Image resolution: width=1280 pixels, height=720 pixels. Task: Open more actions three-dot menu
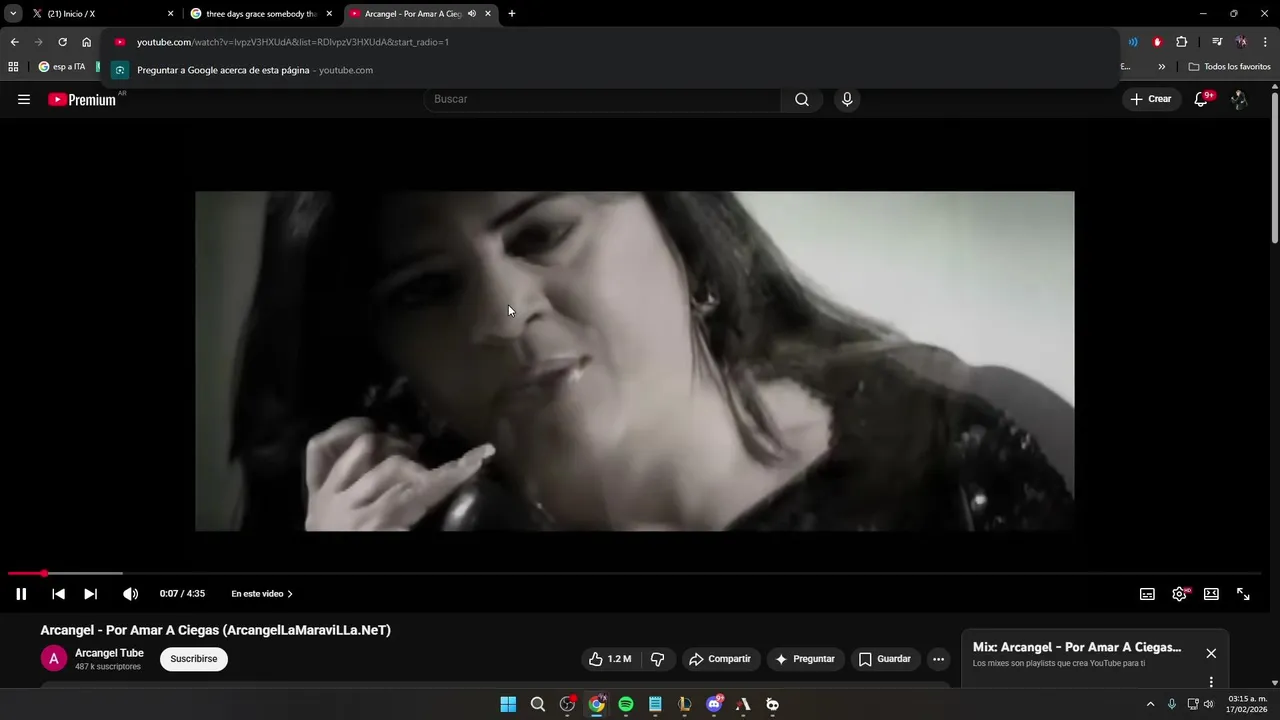[938, 659]
